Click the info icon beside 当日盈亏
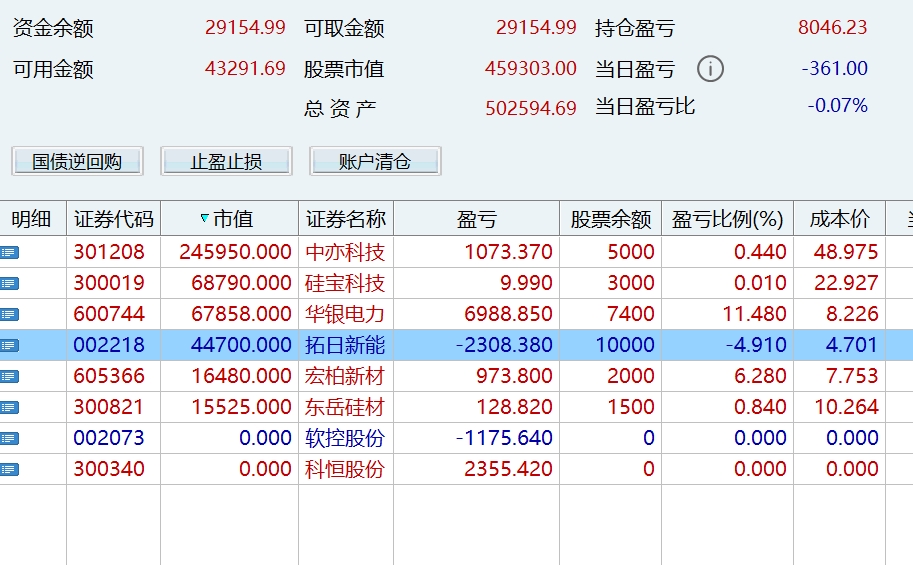 (x=710, y=69)
